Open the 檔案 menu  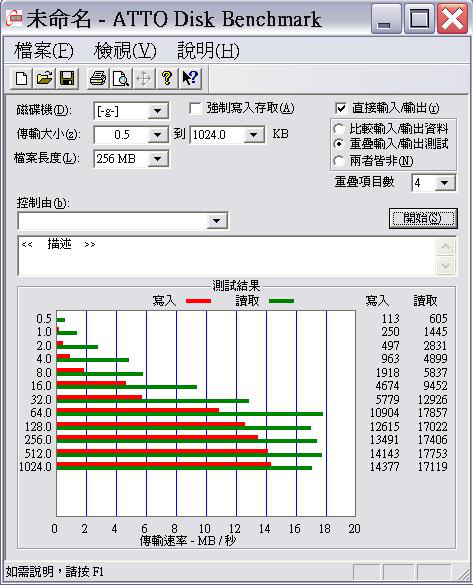[44, 51]
